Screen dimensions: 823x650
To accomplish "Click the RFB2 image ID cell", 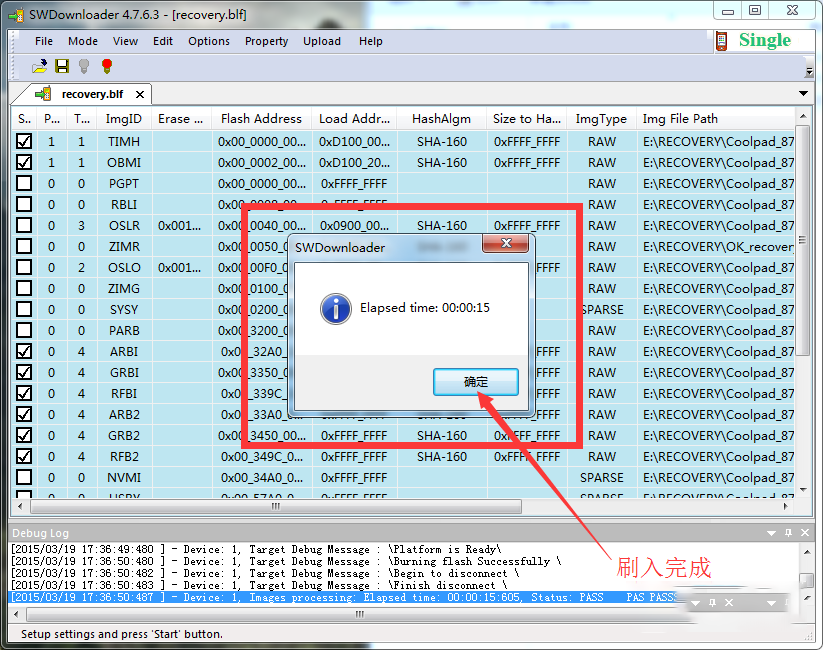I will 124,456.
